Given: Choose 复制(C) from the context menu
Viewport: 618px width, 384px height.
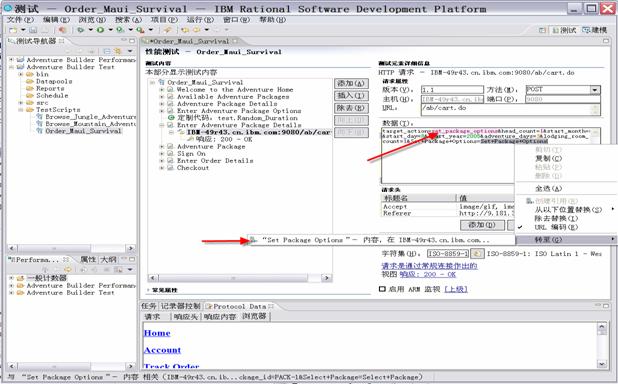Looking at the screenshot, I should [x=548, y=158].
